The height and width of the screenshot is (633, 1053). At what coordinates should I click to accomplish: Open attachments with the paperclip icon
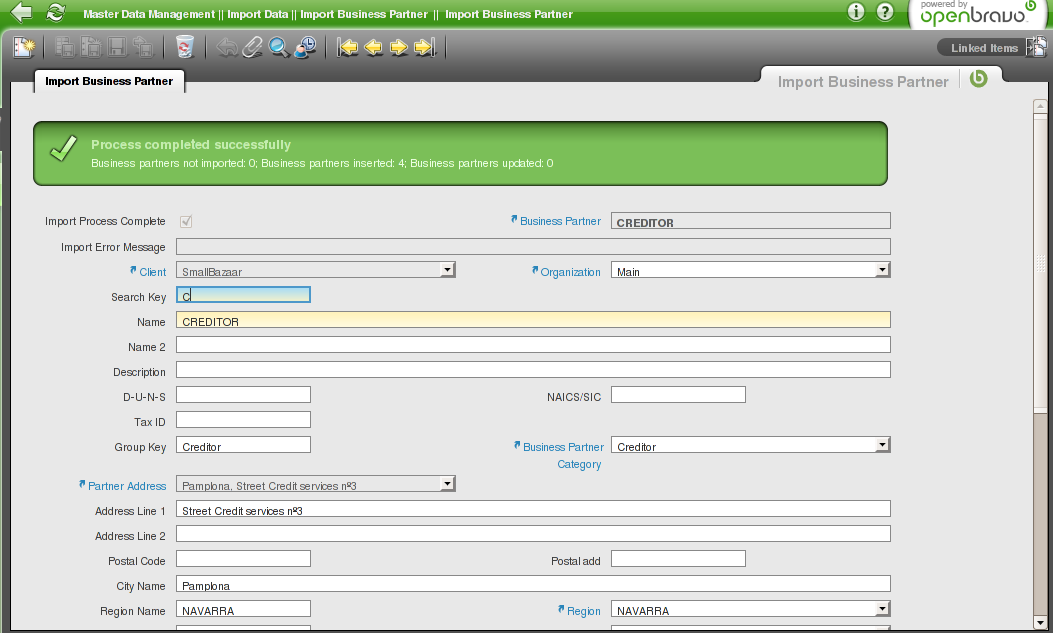coord(253,47)
